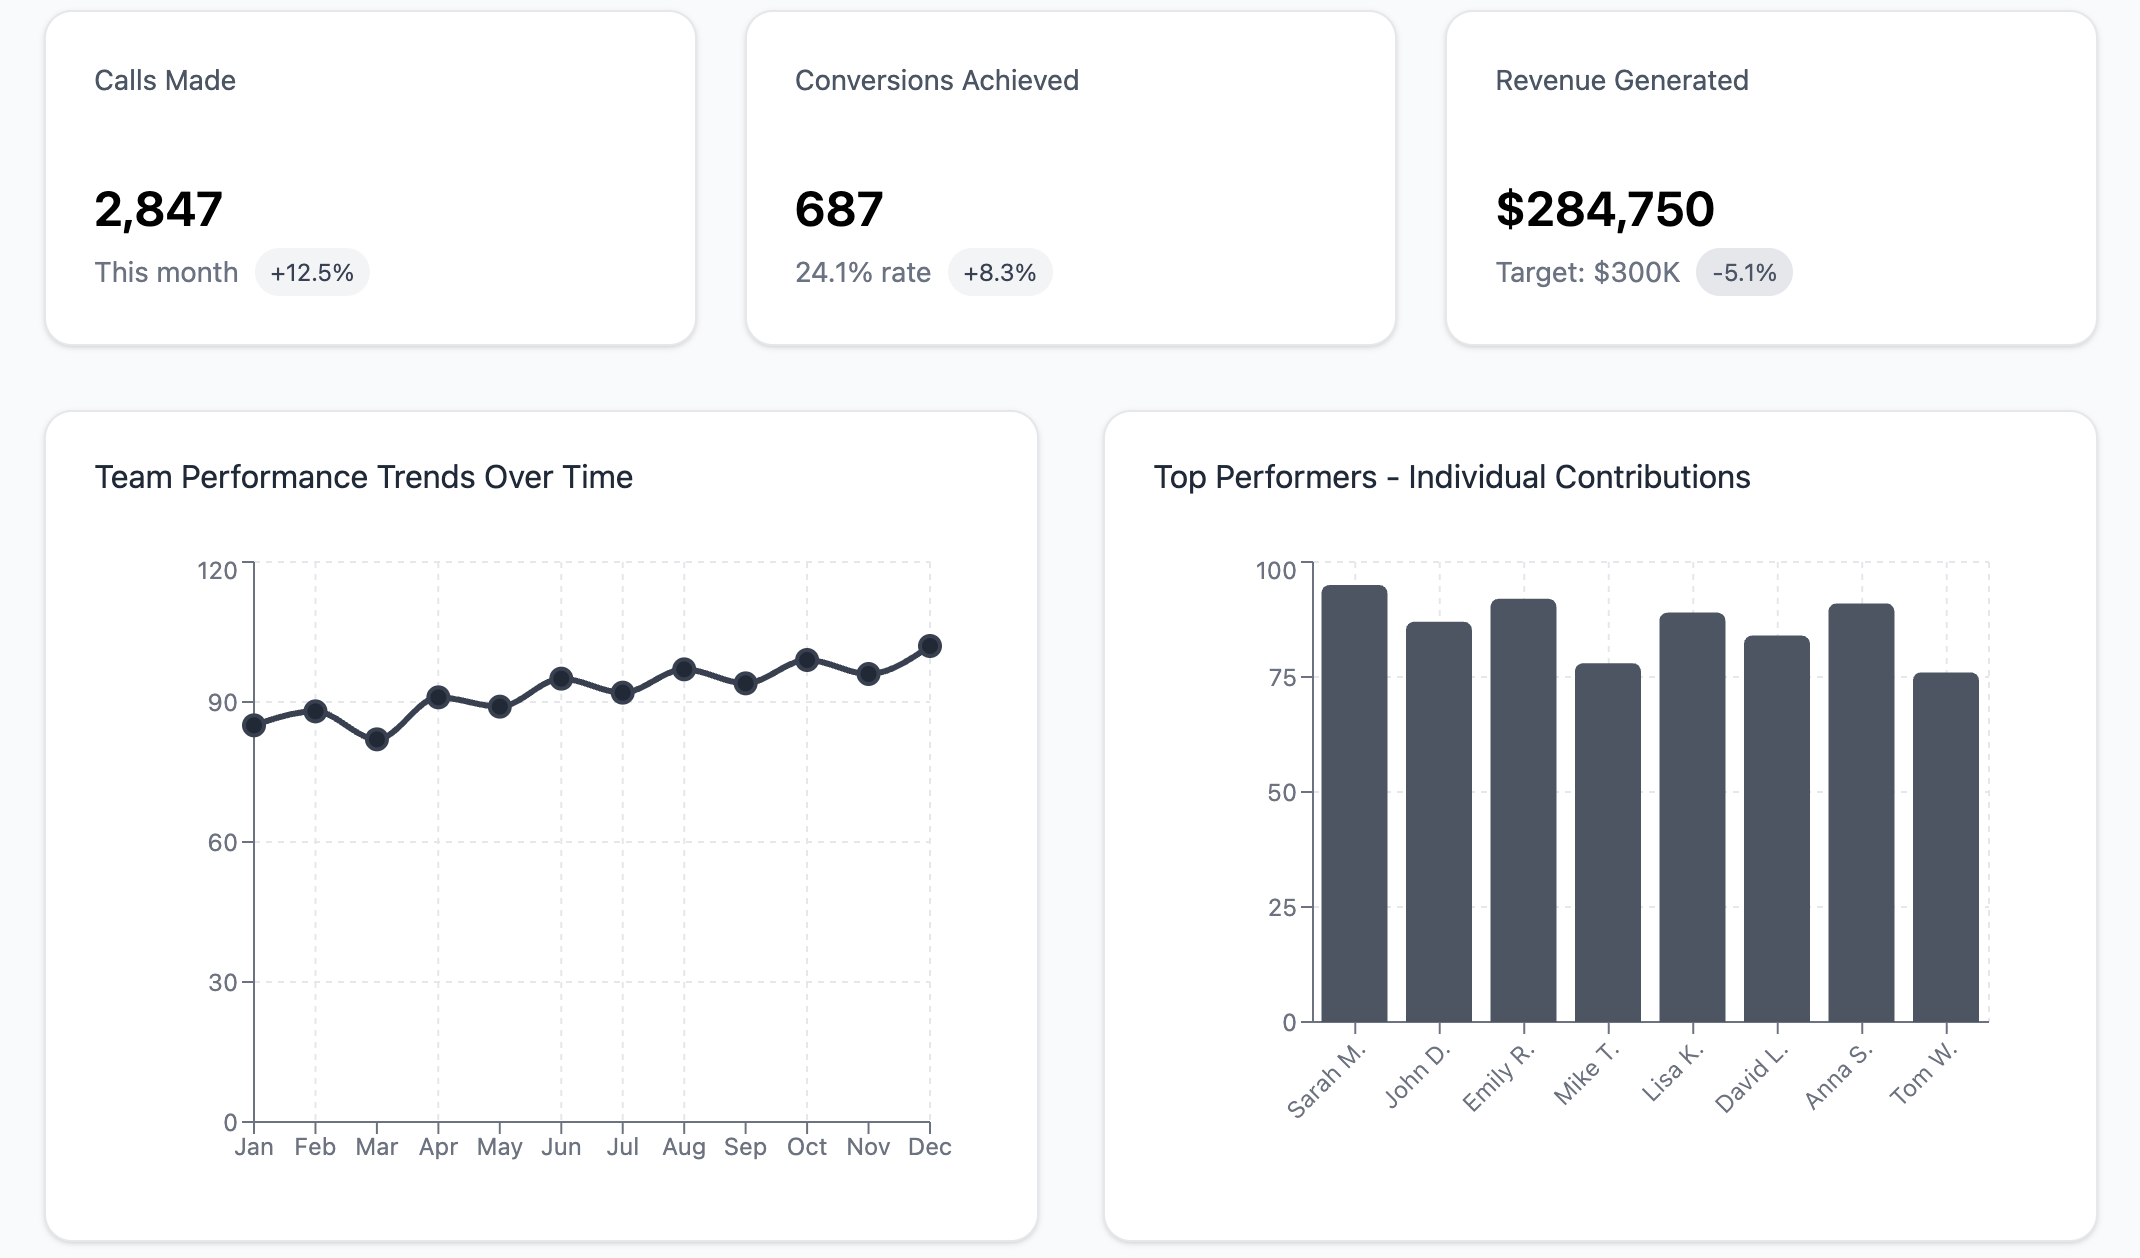
Task: Click the December data point on line chart
Action: tap(929, 646)
